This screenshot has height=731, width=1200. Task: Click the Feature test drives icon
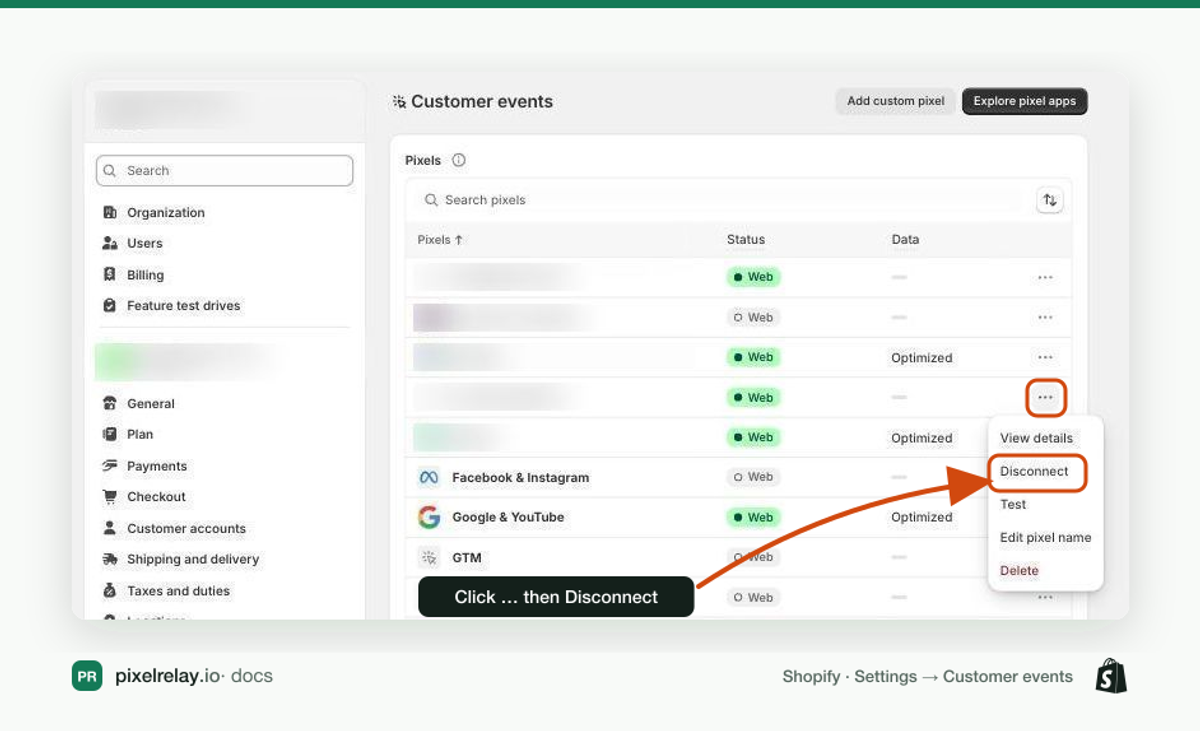pos(110,305)
